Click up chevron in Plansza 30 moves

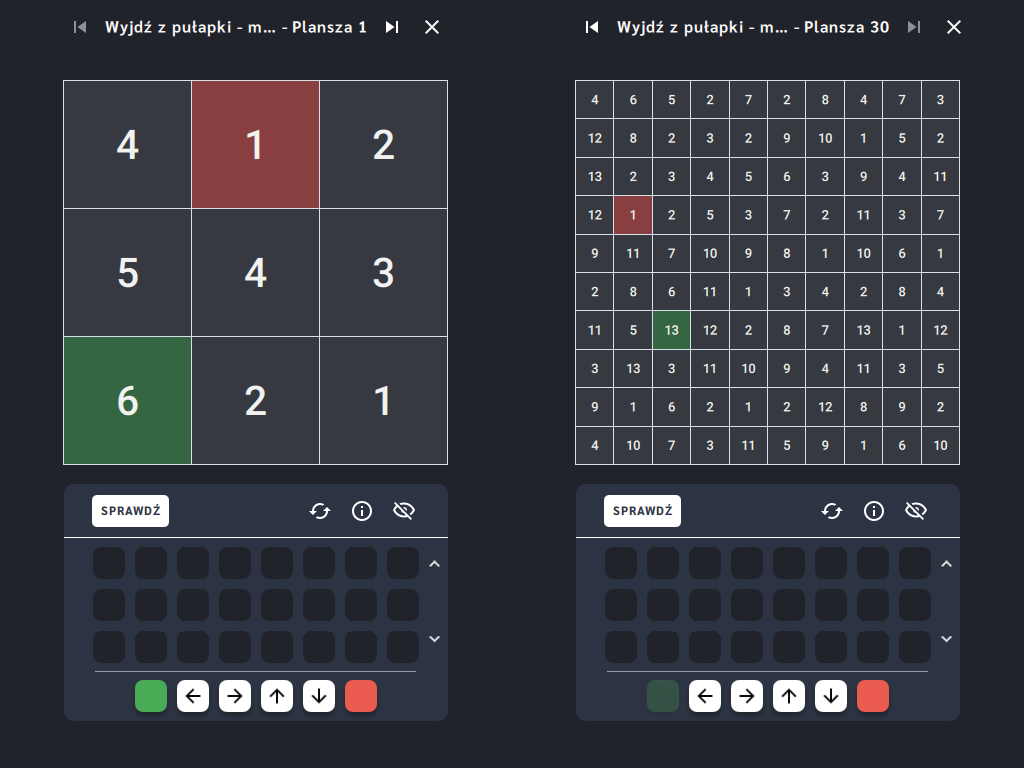point(946,564)
